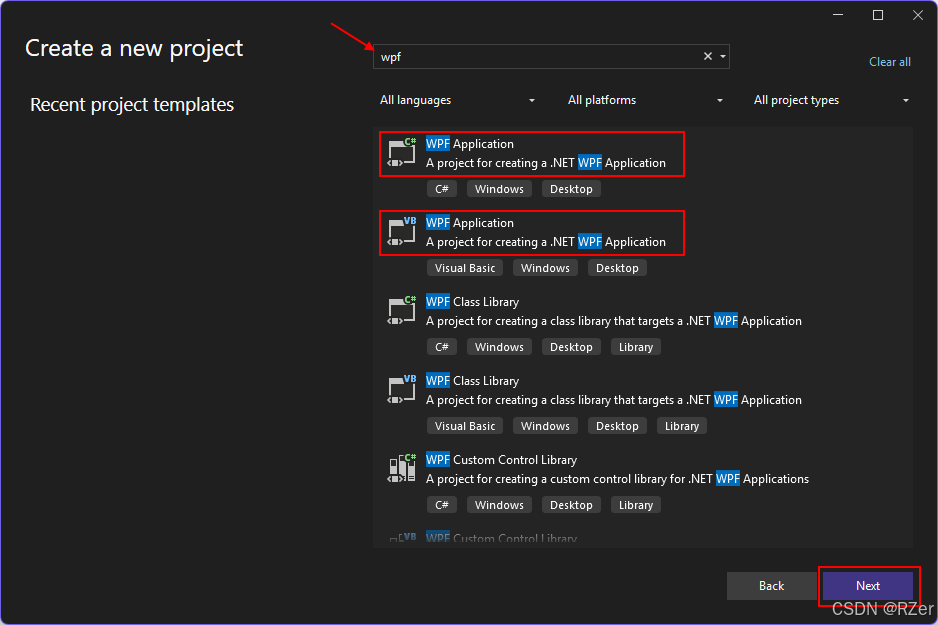Click the Visual Basic tag under WPF Application

point(465,268)
